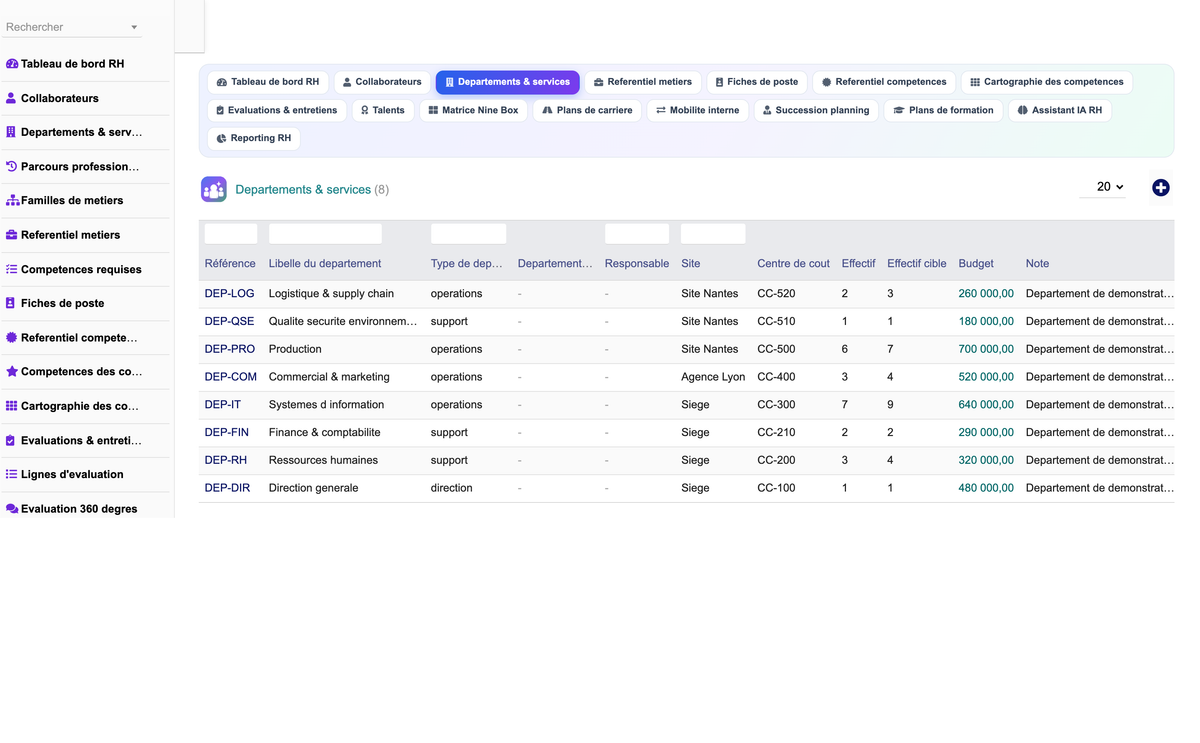Click the Evaluations & entretiens sidebar clipboard icon
1200x743 pixels.
tap(12, 440)
